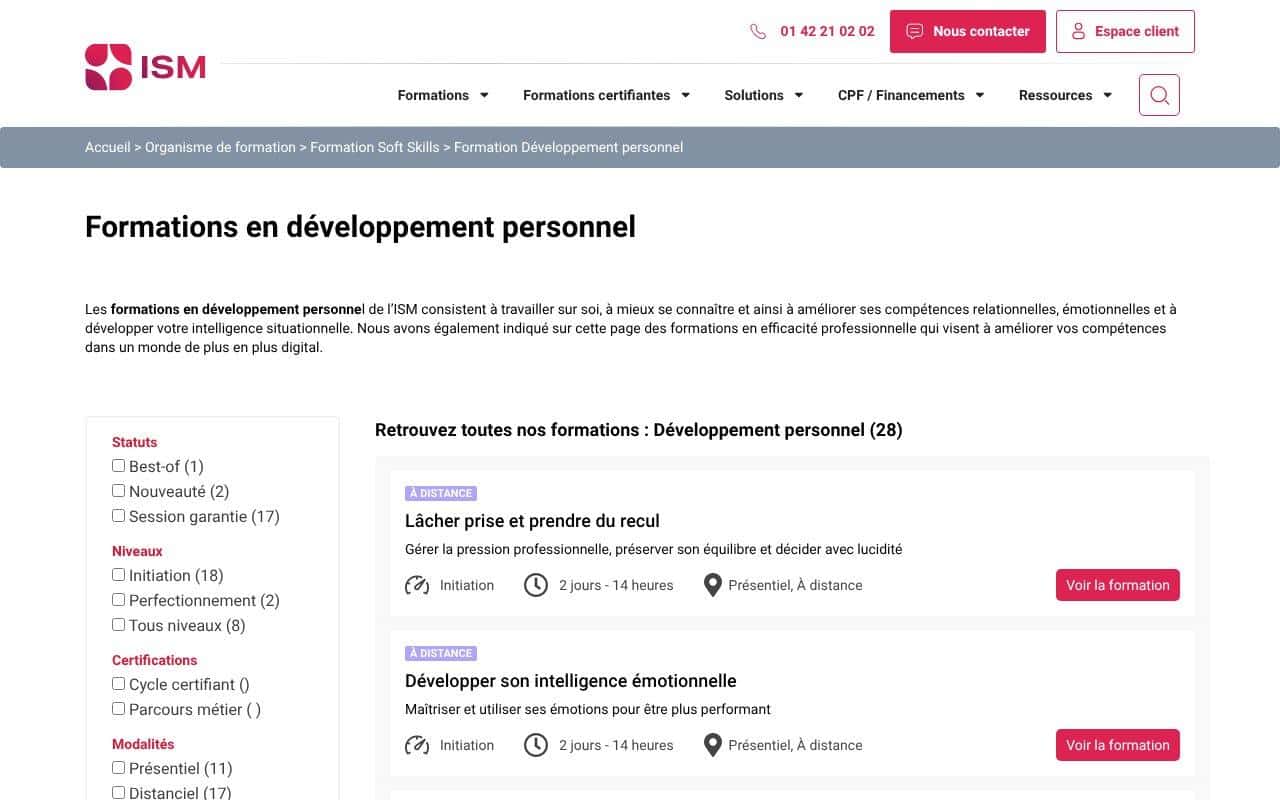Viewport: 1280px width, 800px height.
Task: Enable the Nouveauté filter
Action: point(119,491)
